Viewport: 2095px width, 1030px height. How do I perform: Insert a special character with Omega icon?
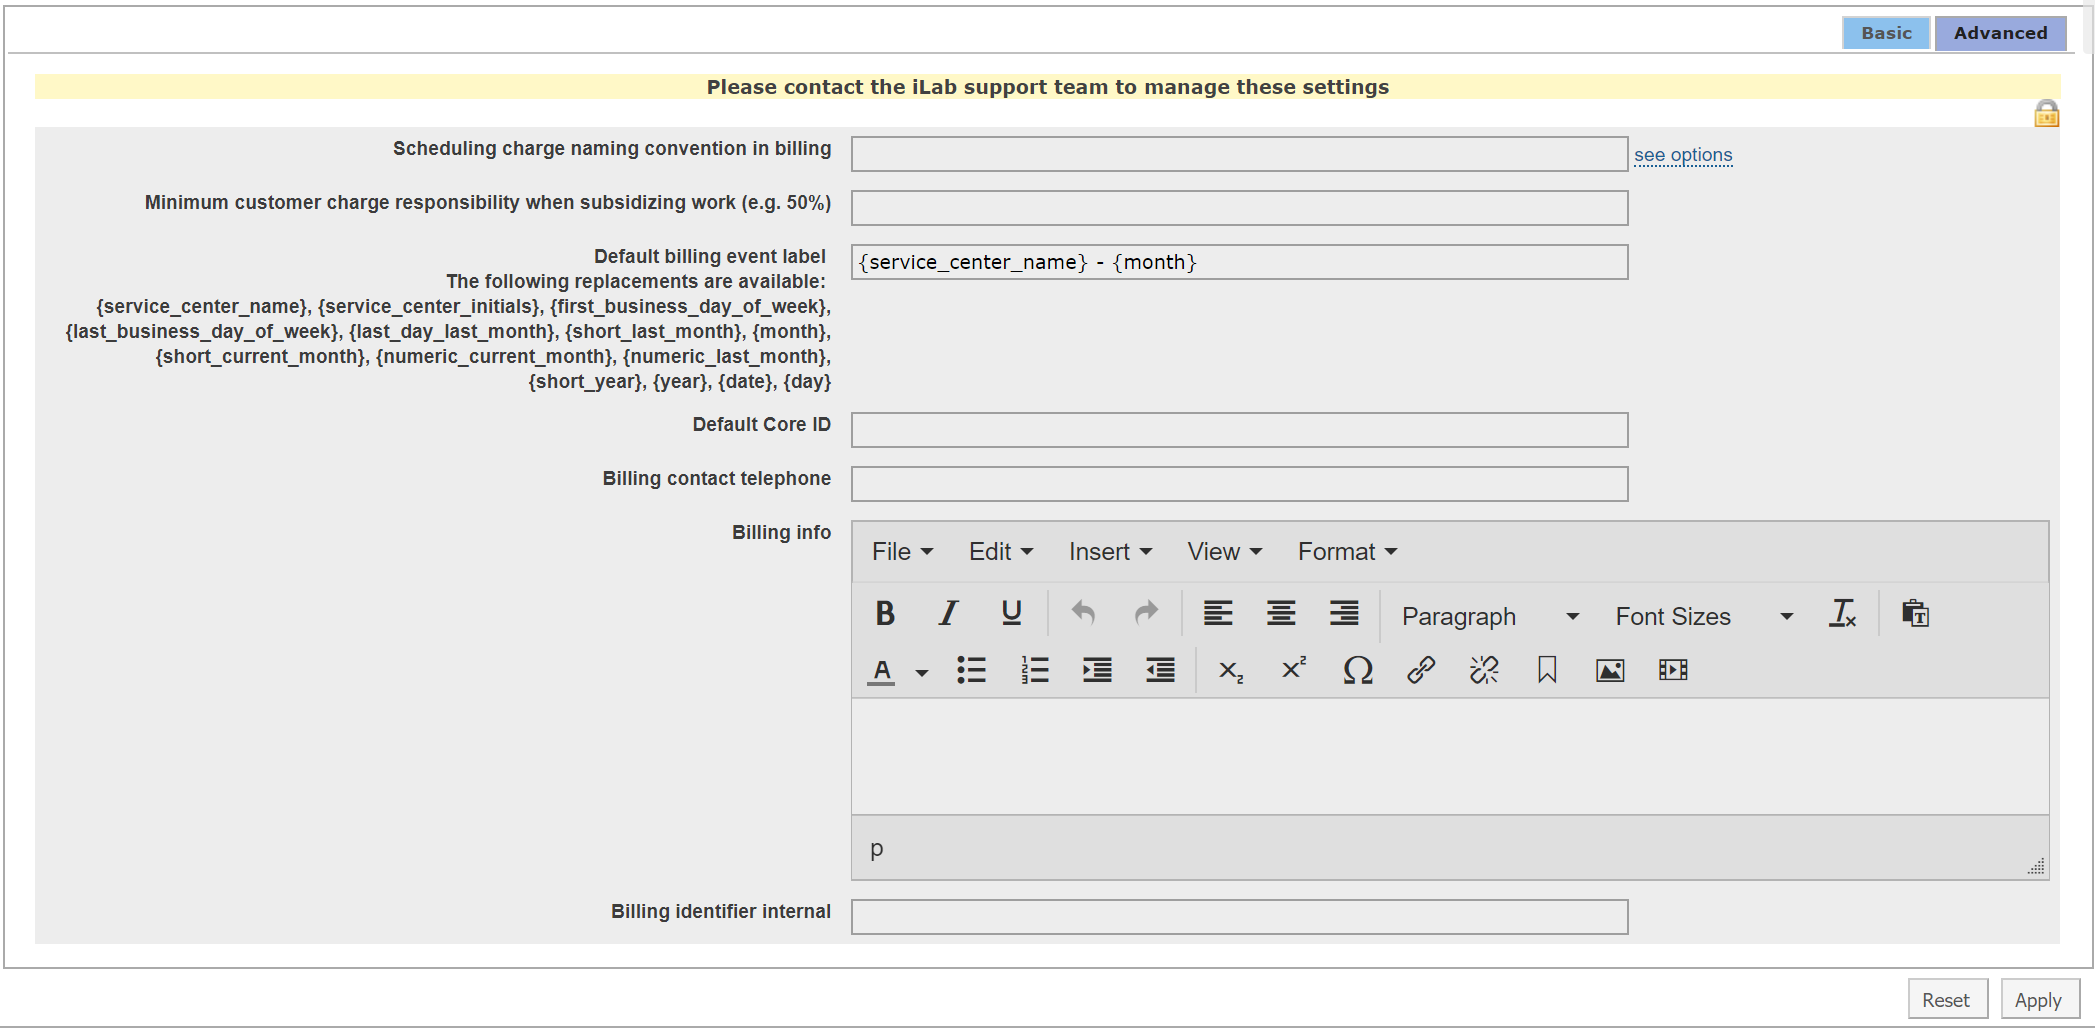(1357, 671)
